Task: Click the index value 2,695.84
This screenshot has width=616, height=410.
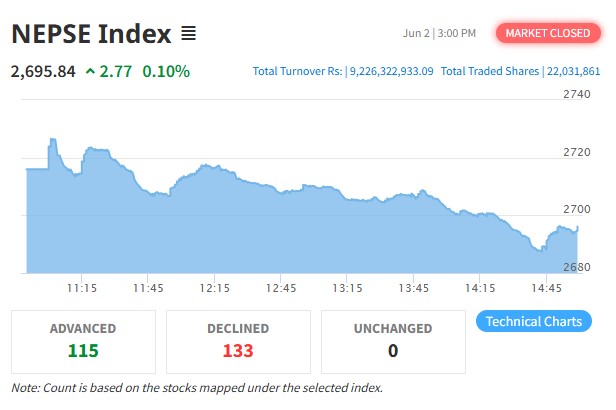Action: click(x=43, y=72)
